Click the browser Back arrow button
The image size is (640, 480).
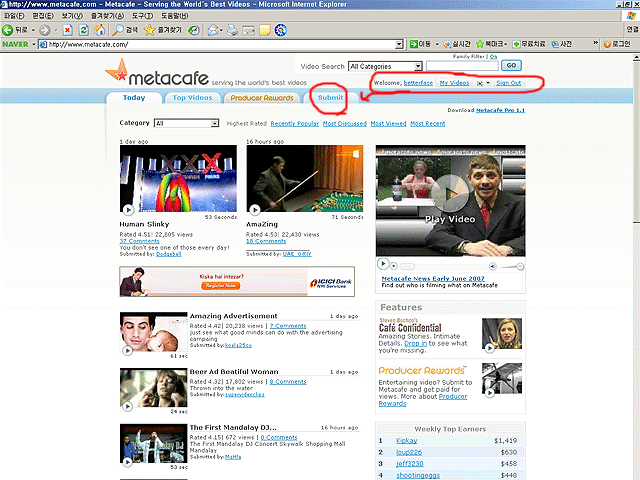click(x=7, y=30)
